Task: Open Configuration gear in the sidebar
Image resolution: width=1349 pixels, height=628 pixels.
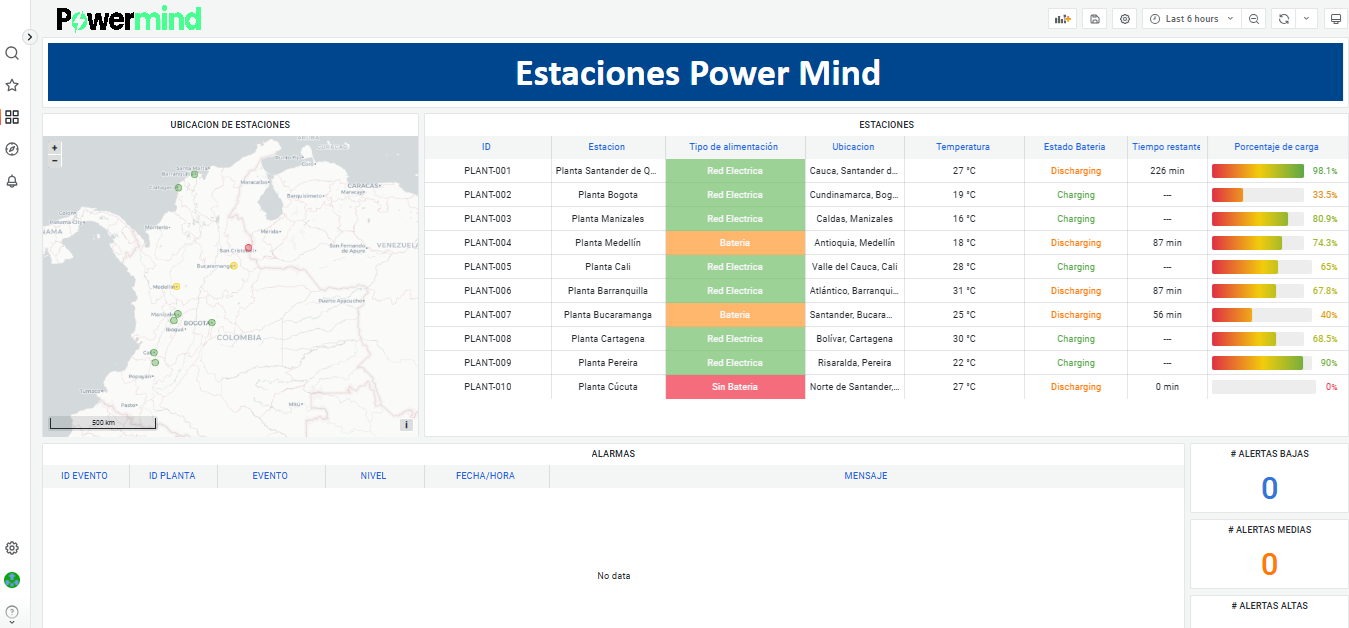Action: [12, 548]
